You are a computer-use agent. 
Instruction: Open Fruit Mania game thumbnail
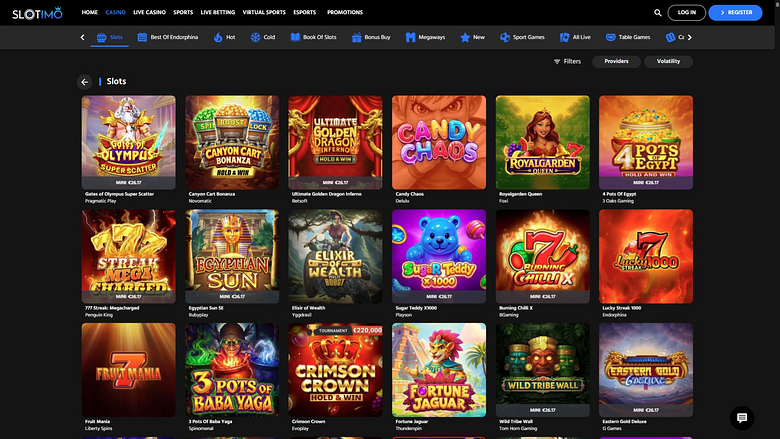[128, 370]
